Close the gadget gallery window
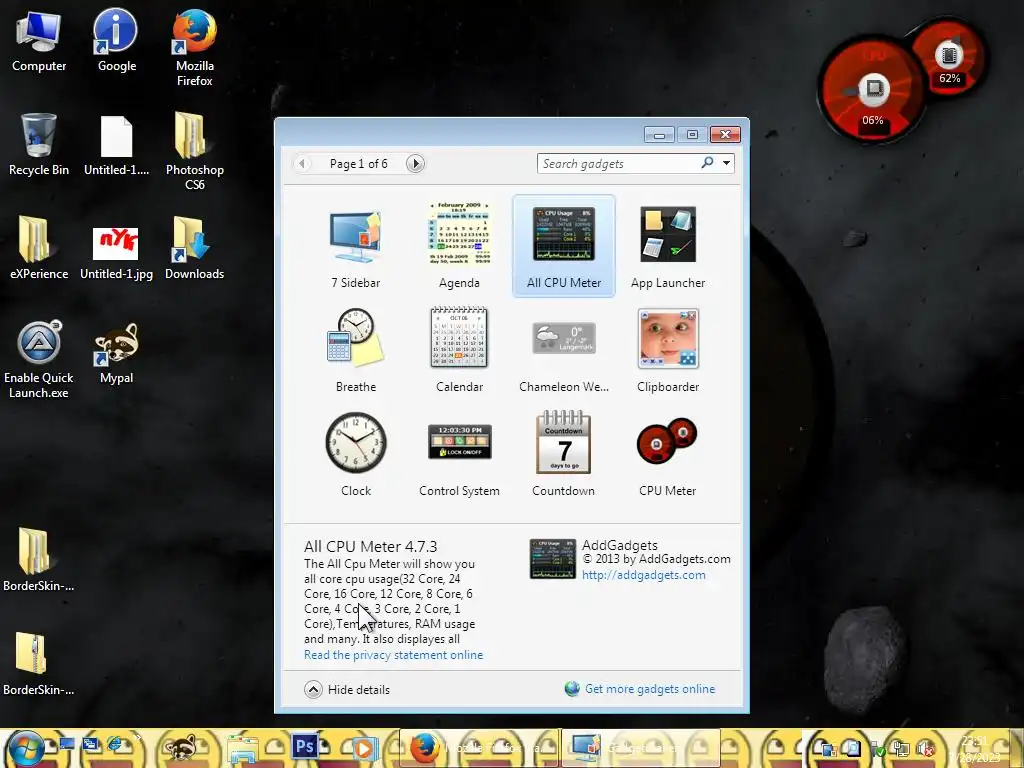This screenshot has width=1024, height=768. tap(725, 135)
